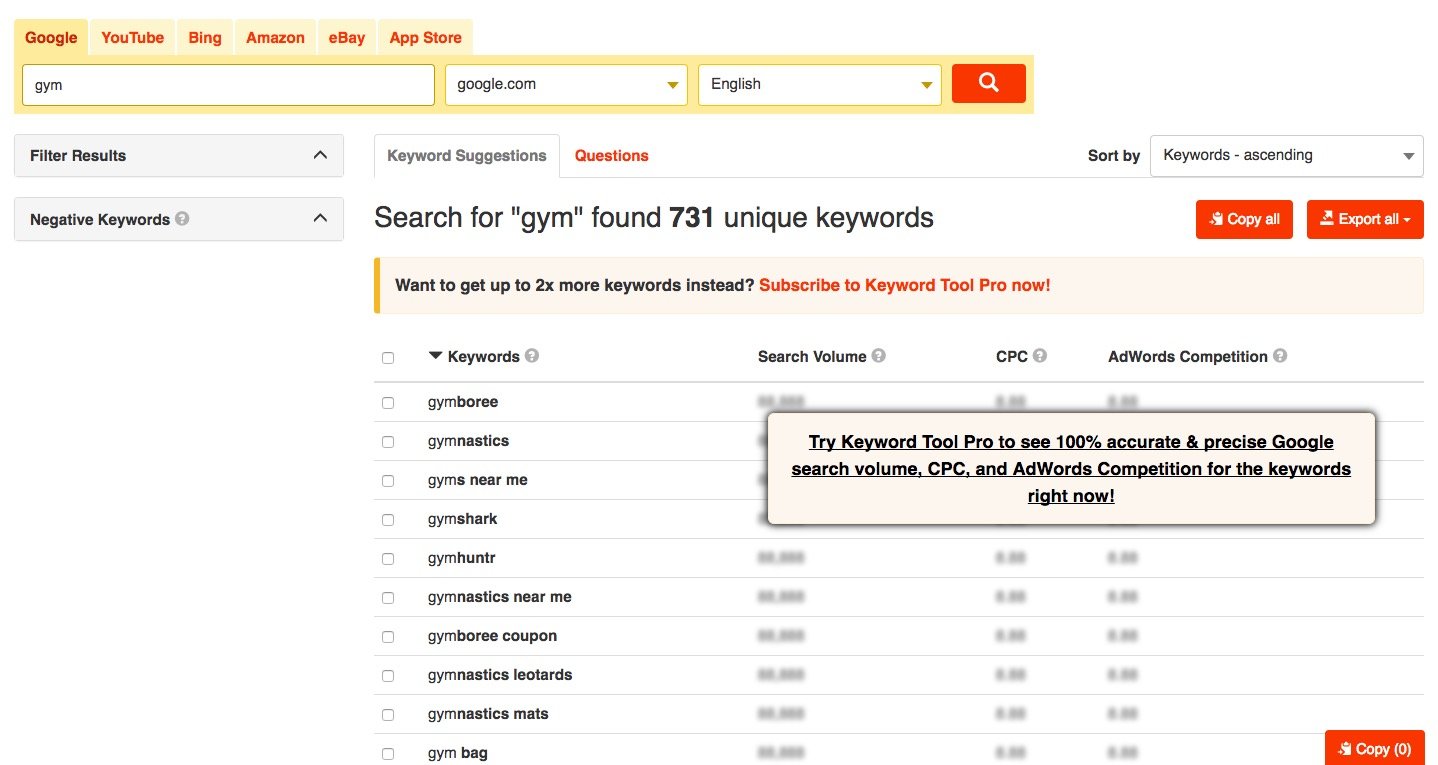This screenshot has width=1438, height=765.
Task: Click sort arrow before Keywords column header
Action: (x=435, y=355)
